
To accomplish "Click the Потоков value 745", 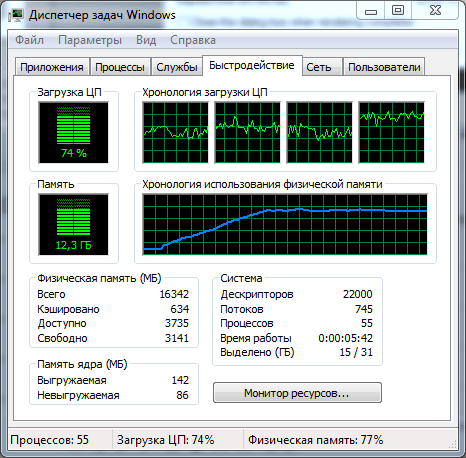I will [364, 309].
